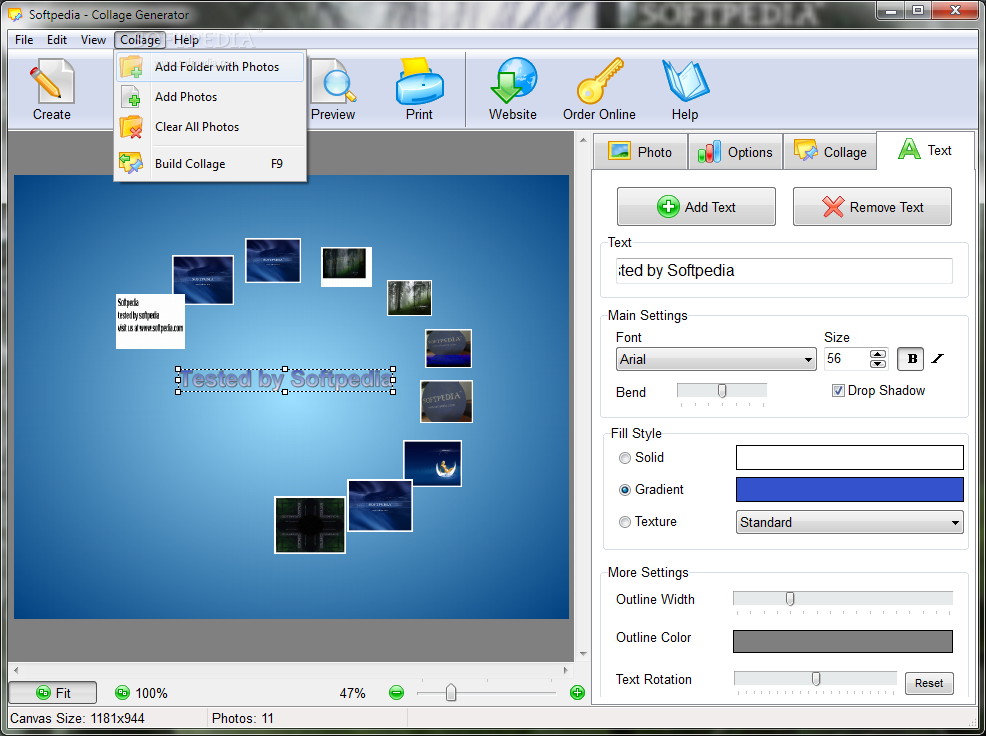Click the Outline Width slider handle

[790, 599]
